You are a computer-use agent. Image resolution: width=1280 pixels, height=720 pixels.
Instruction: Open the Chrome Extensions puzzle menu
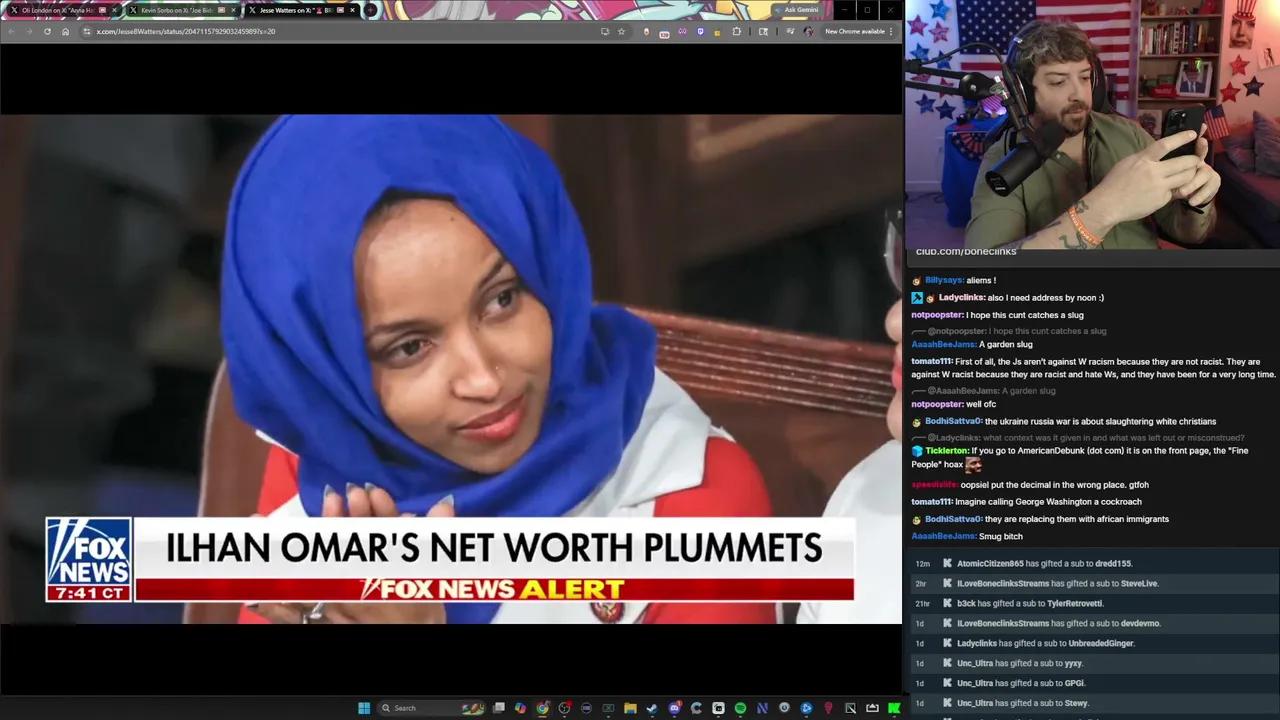coord(736,31)
